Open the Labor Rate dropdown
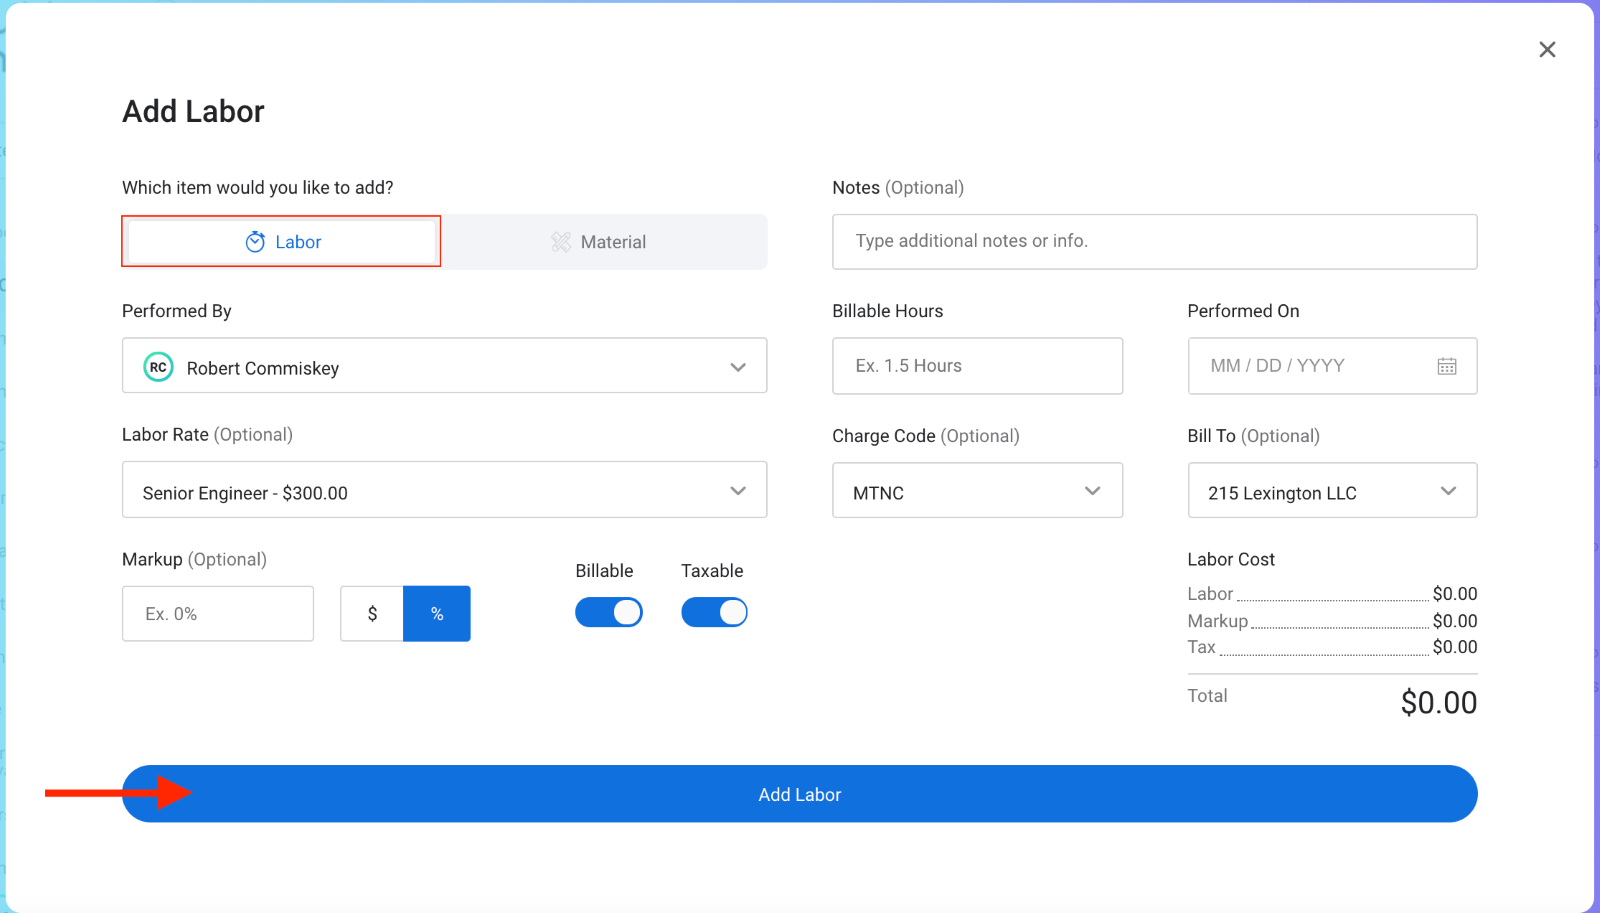Screen dimensions: 1600x913 click(737, 491)
